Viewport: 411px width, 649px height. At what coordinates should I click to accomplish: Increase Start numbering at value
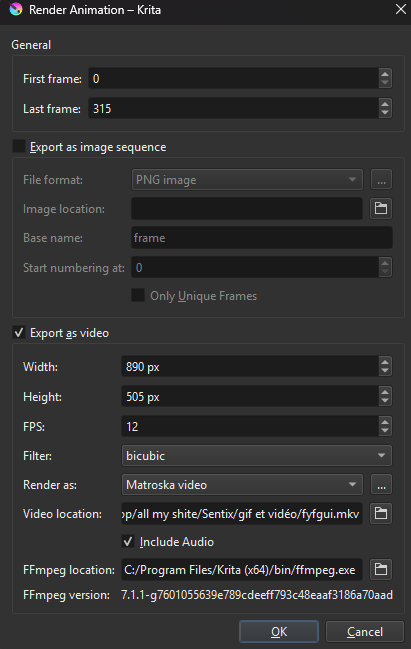[385, 262]
